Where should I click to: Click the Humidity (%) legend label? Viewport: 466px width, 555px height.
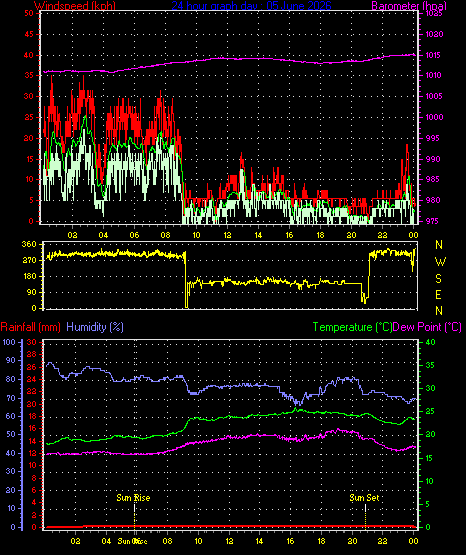pyautogui.click(x=95, y=327)
